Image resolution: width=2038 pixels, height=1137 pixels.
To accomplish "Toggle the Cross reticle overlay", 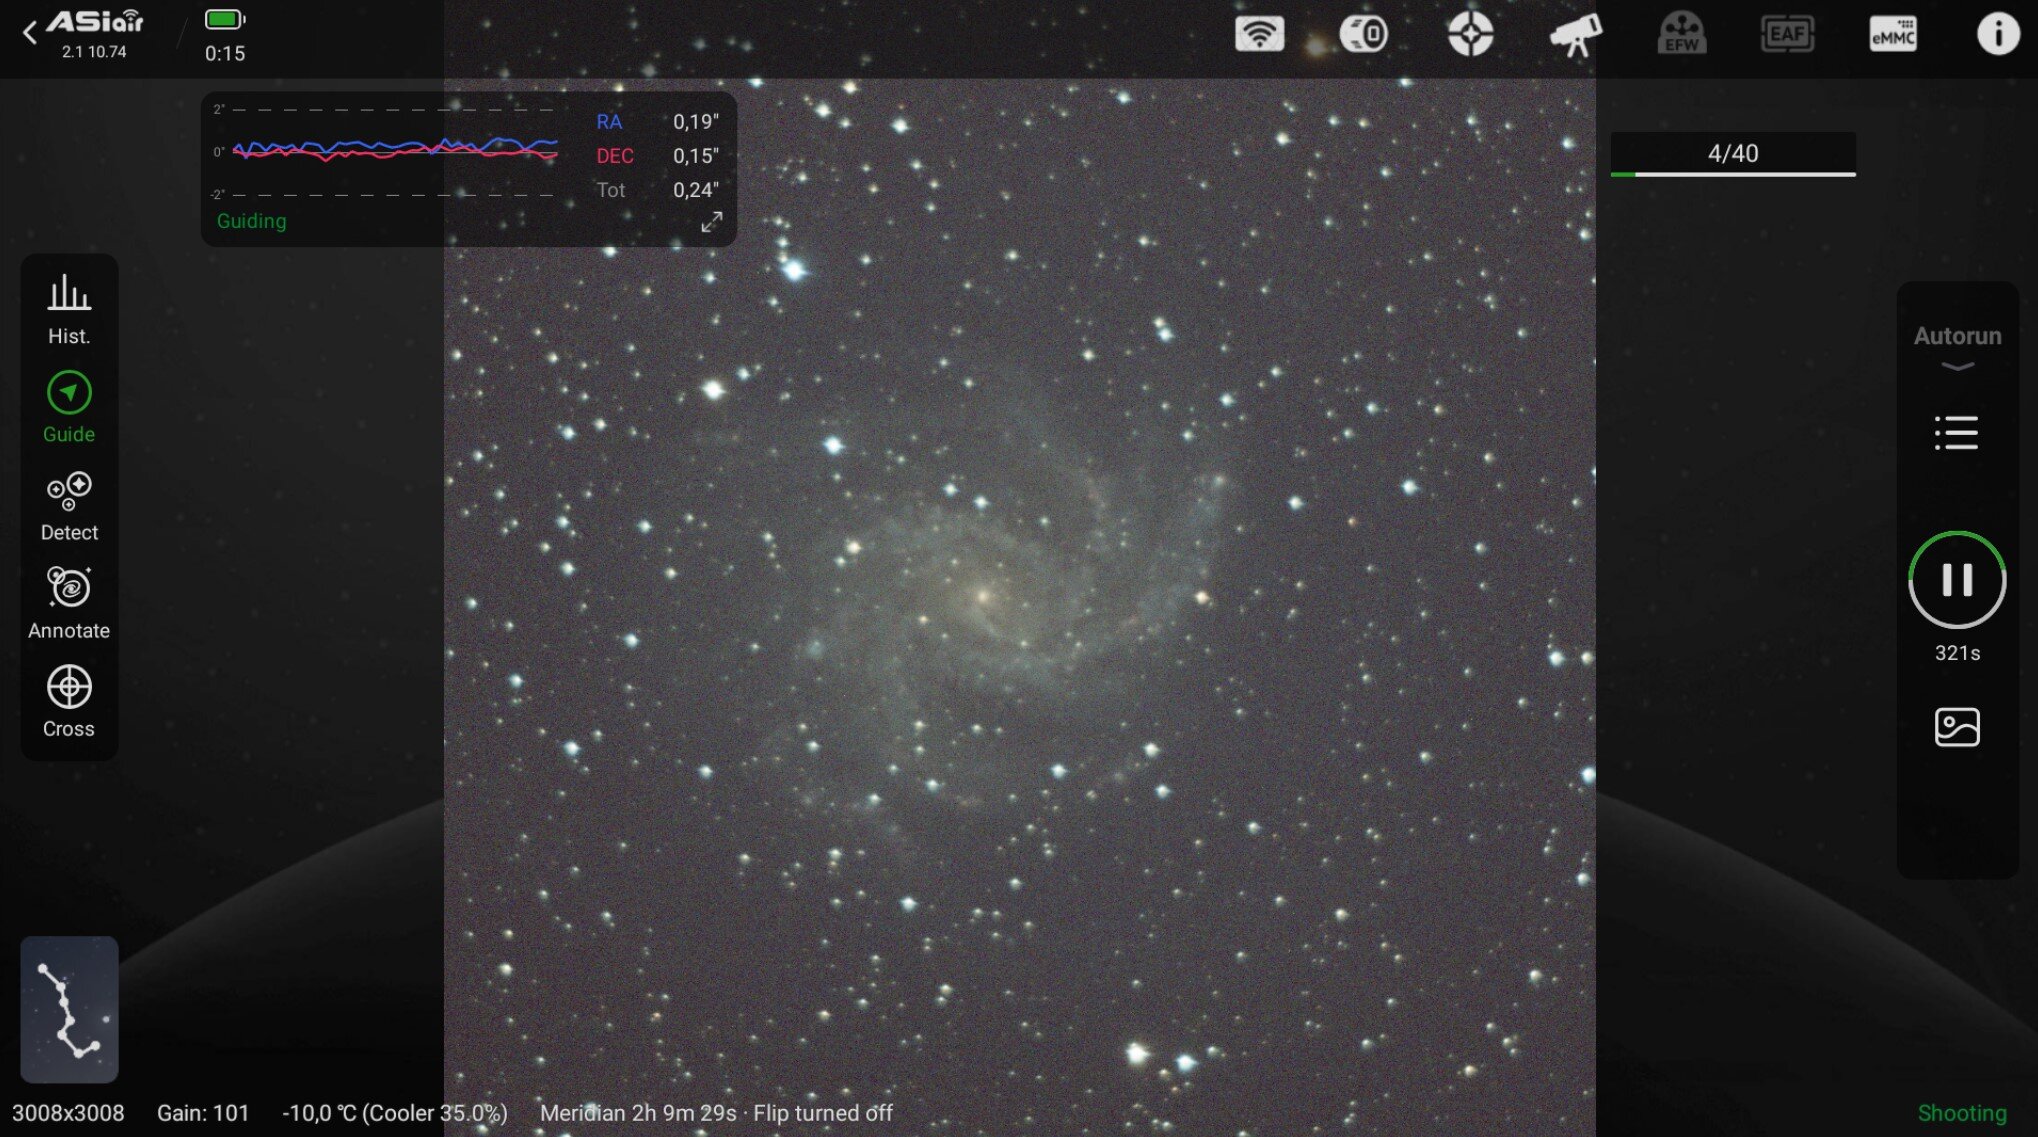I will point(69,701).
